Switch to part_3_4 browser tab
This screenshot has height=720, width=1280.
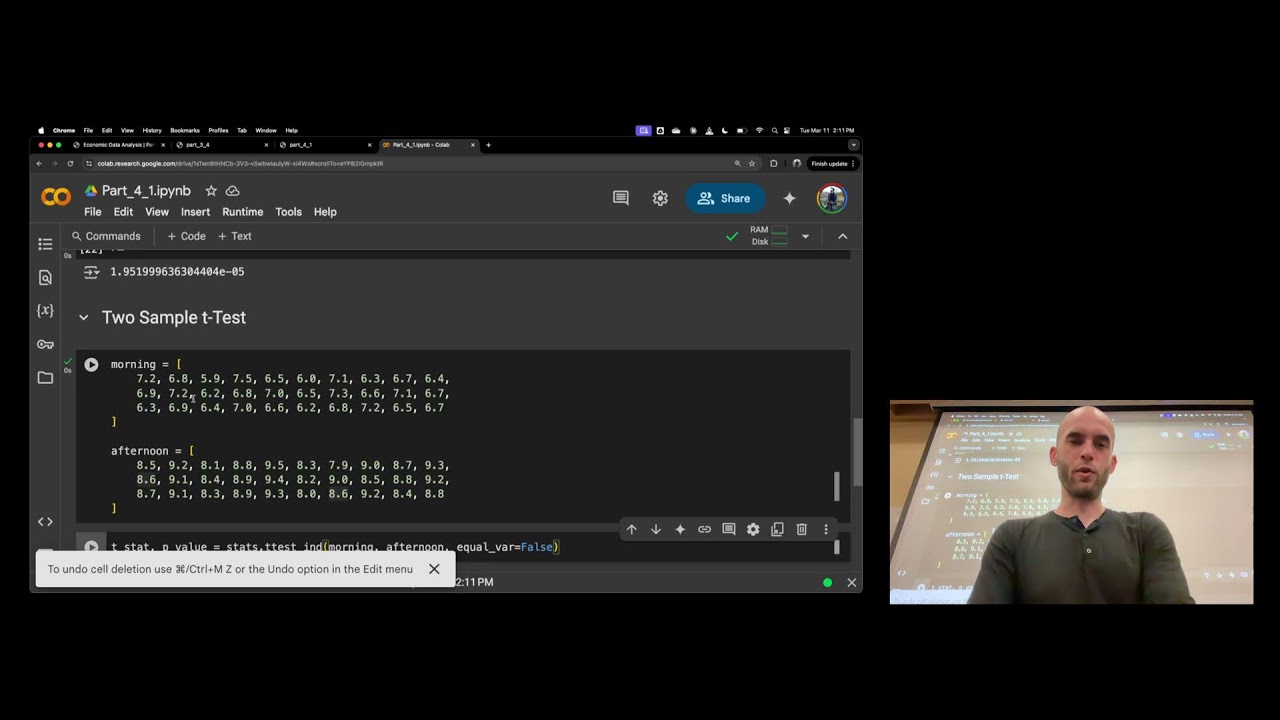click(x=222, y=145)
